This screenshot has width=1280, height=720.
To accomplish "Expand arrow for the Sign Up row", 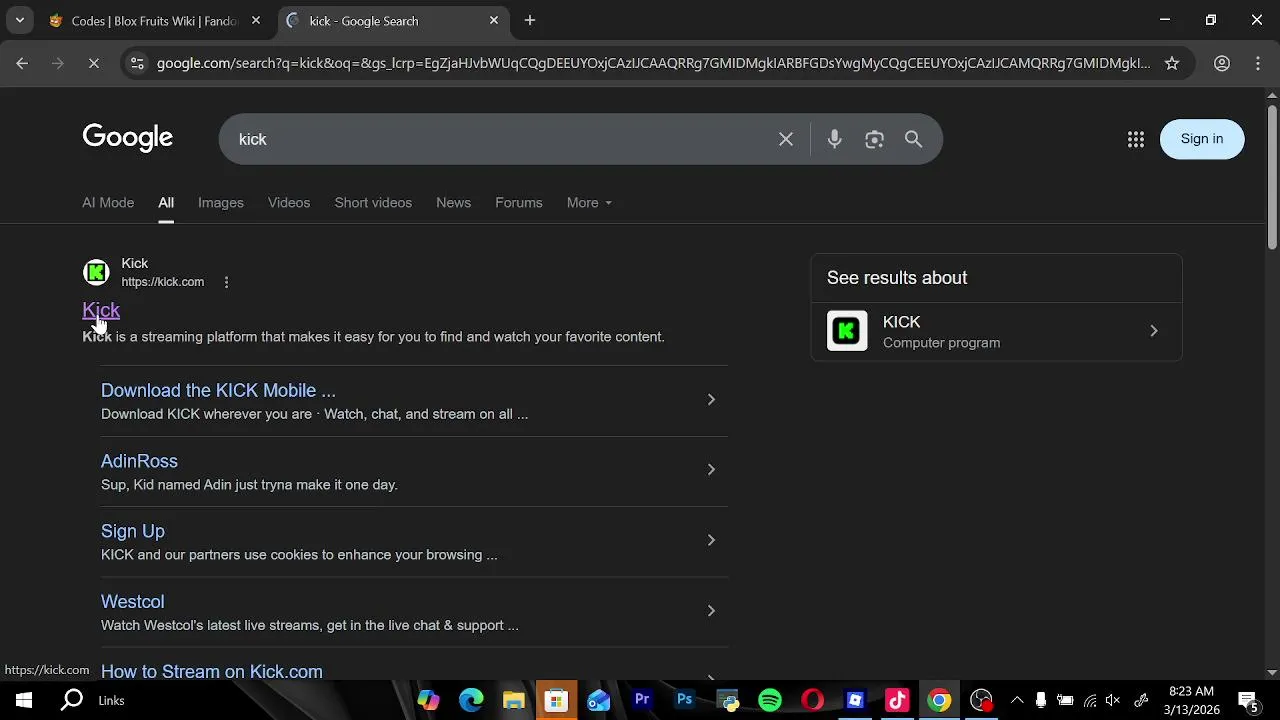I will [711, 540].
